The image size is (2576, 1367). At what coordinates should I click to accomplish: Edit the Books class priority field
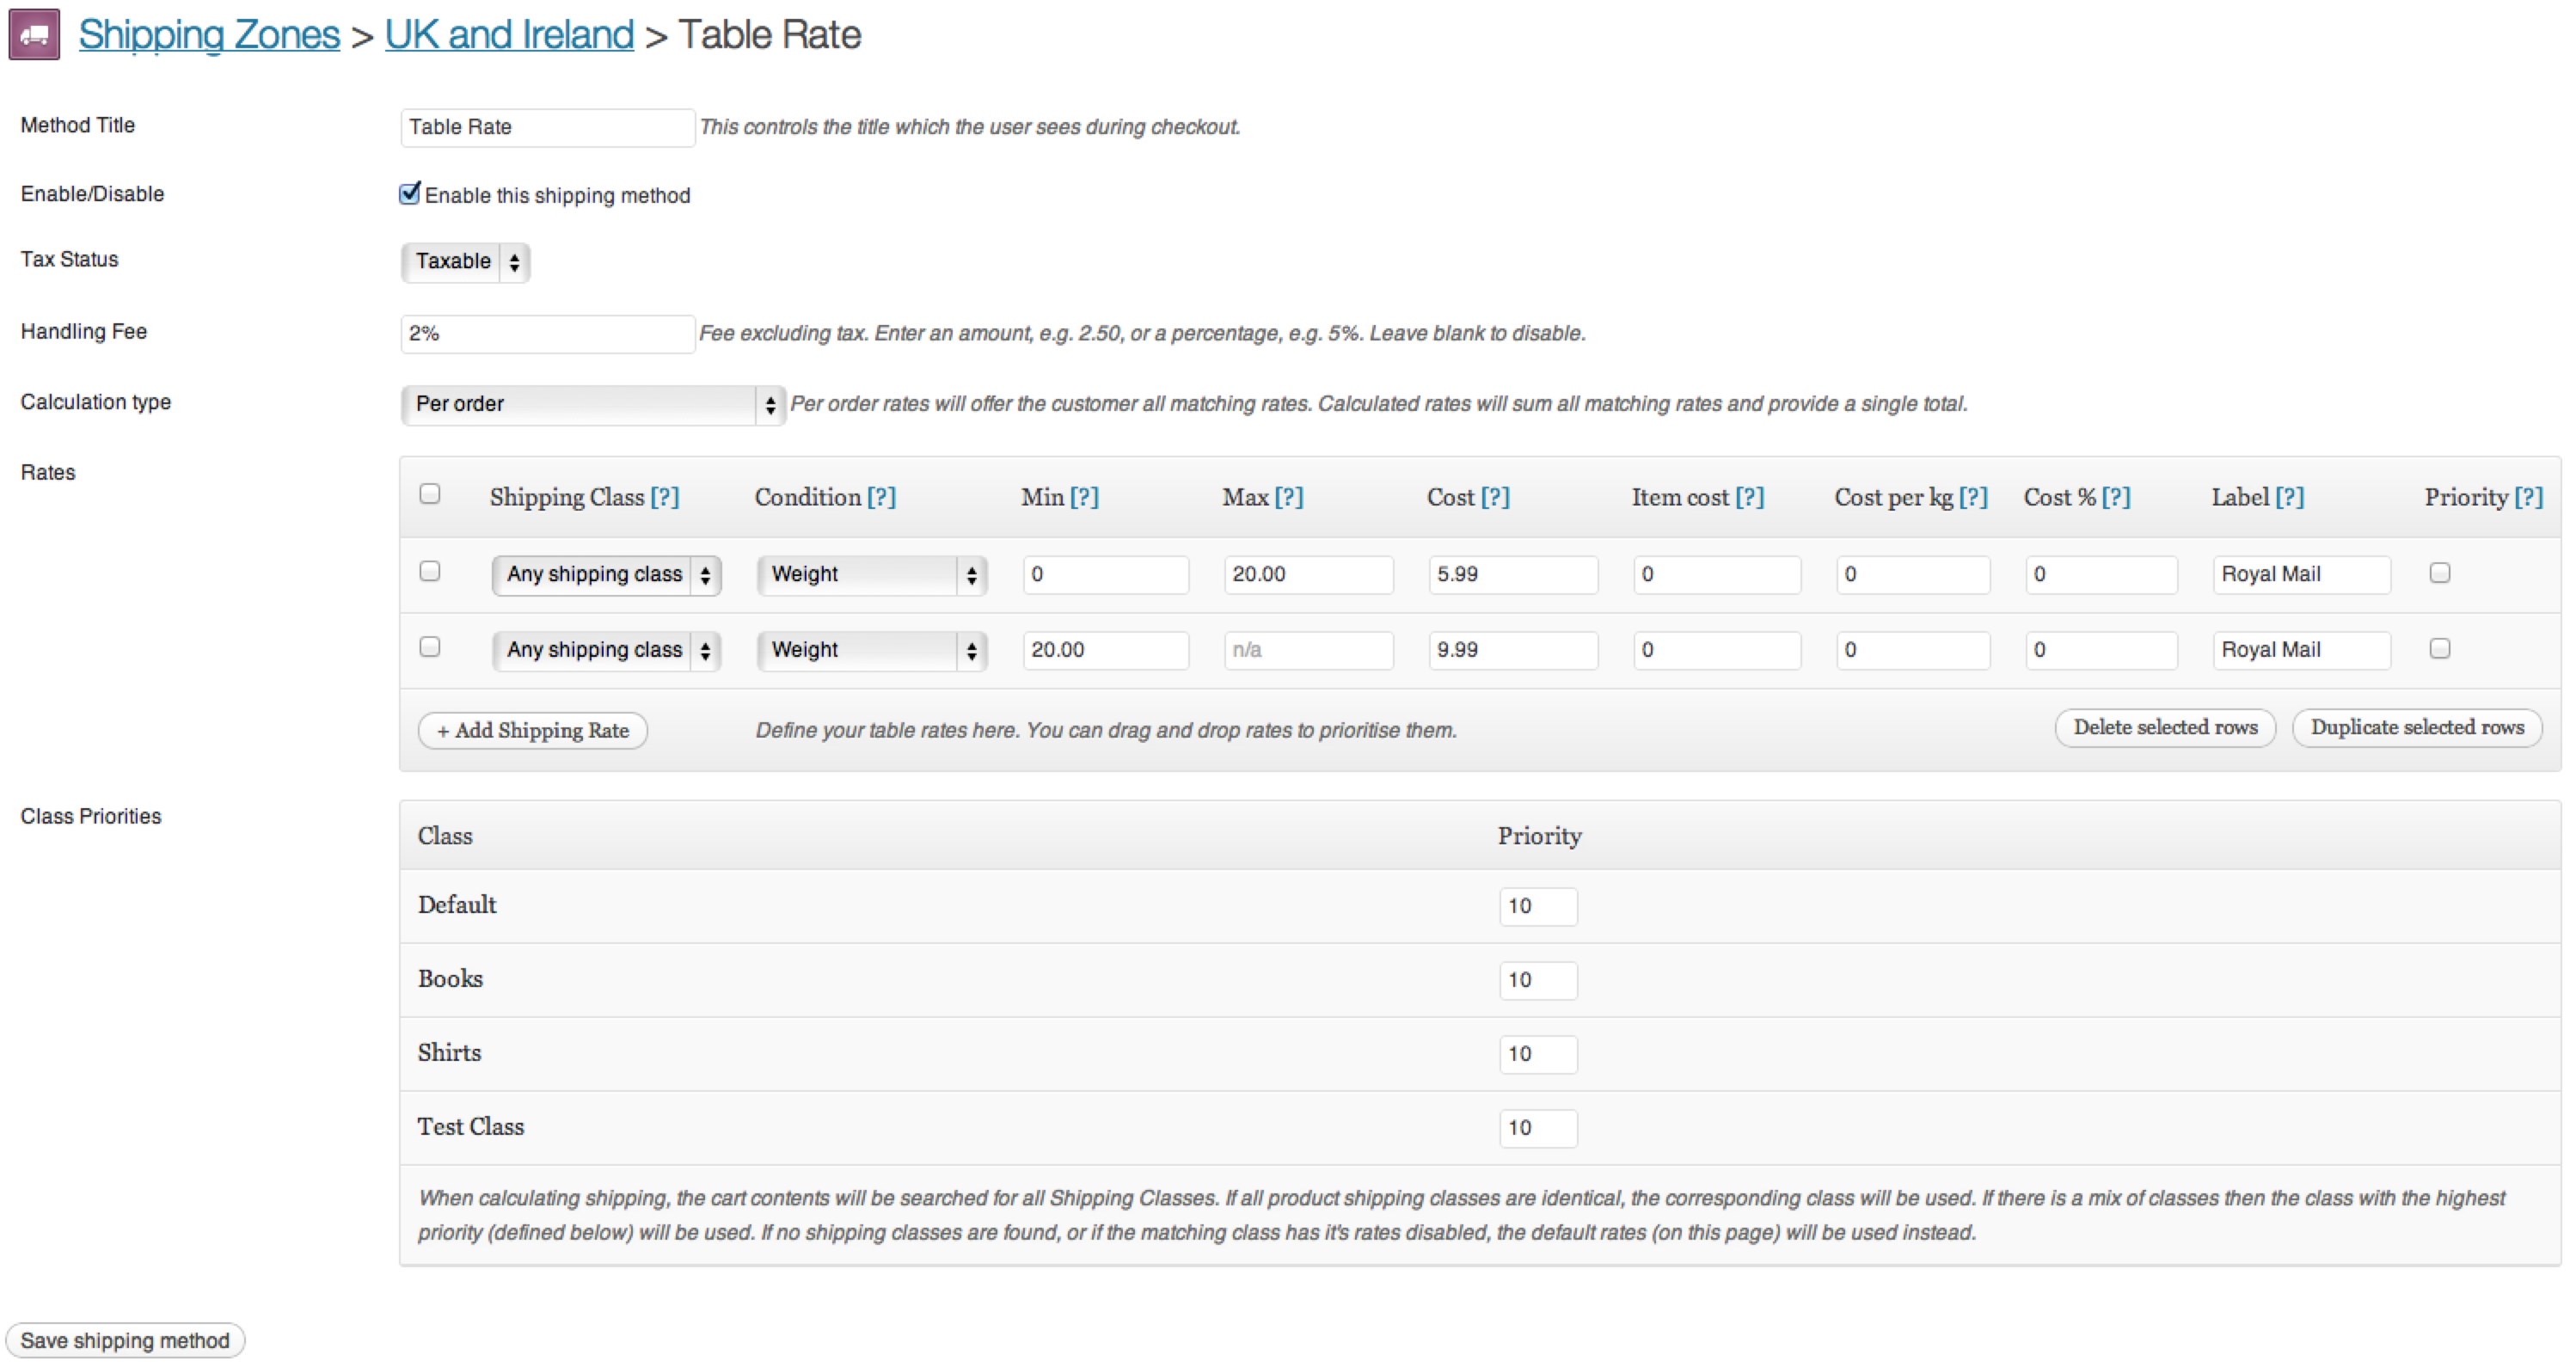coord(1539,981)
